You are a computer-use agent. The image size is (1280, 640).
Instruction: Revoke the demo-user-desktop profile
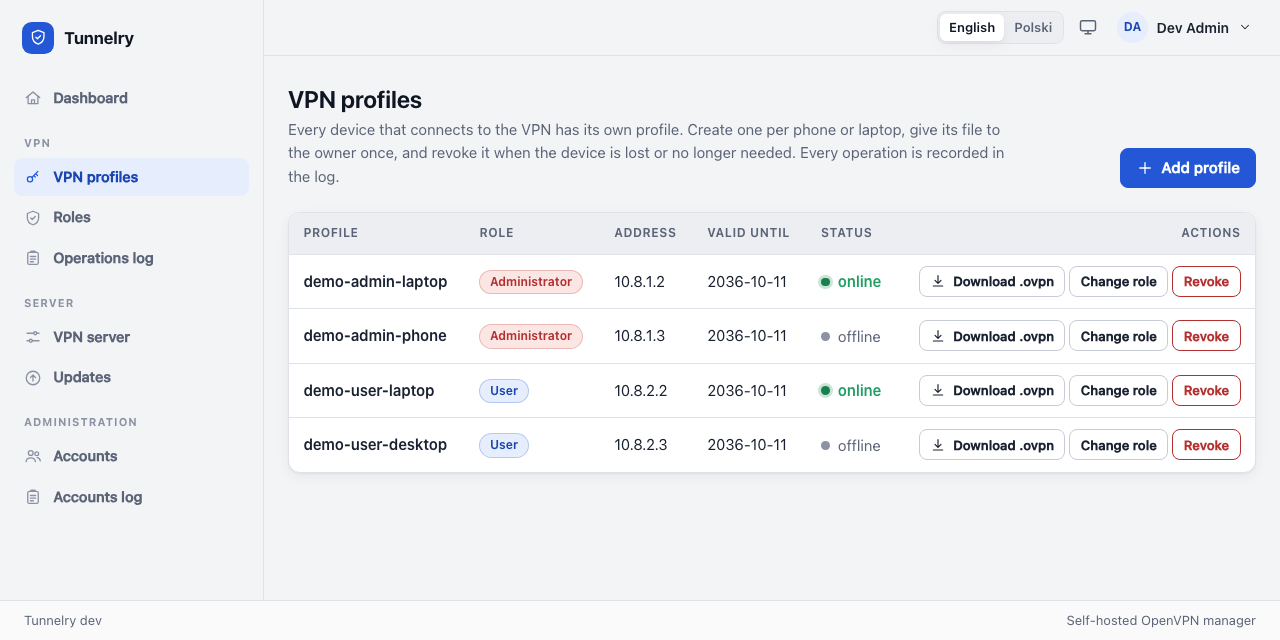(1206, 445)
